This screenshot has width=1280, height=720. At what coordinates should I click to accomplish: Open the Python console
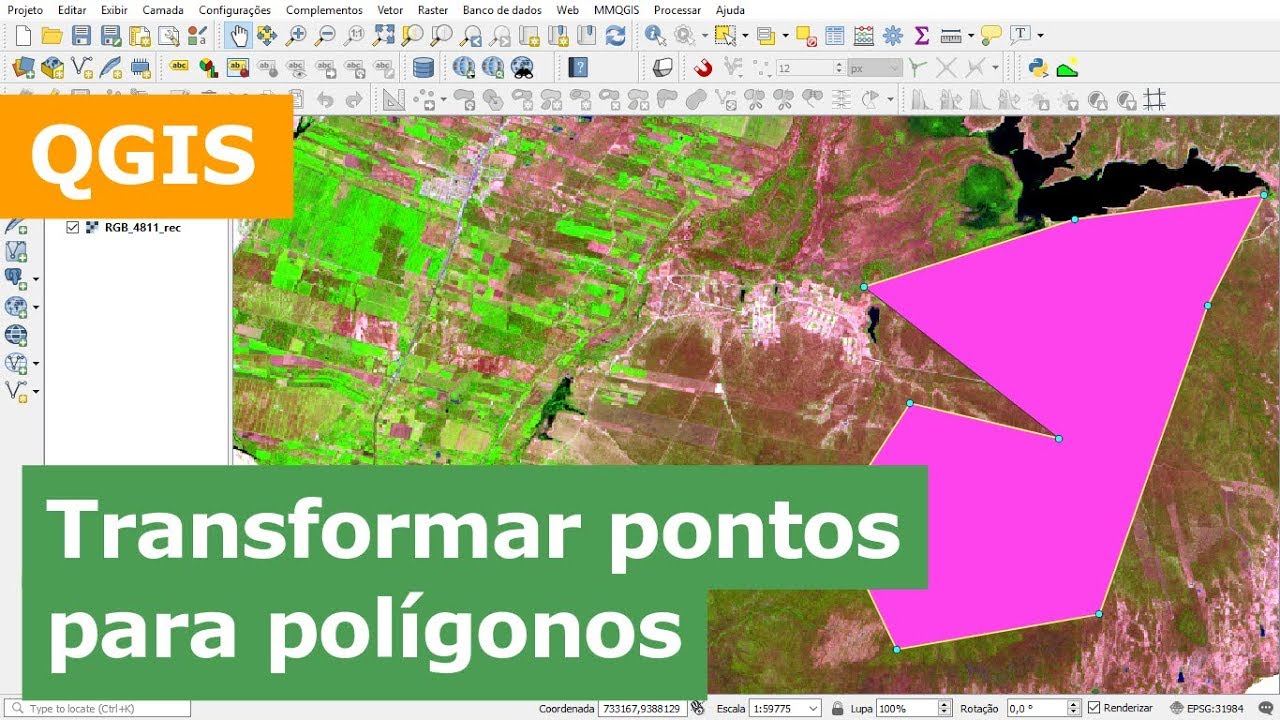pyautogui.click(x=1038, y=68)
